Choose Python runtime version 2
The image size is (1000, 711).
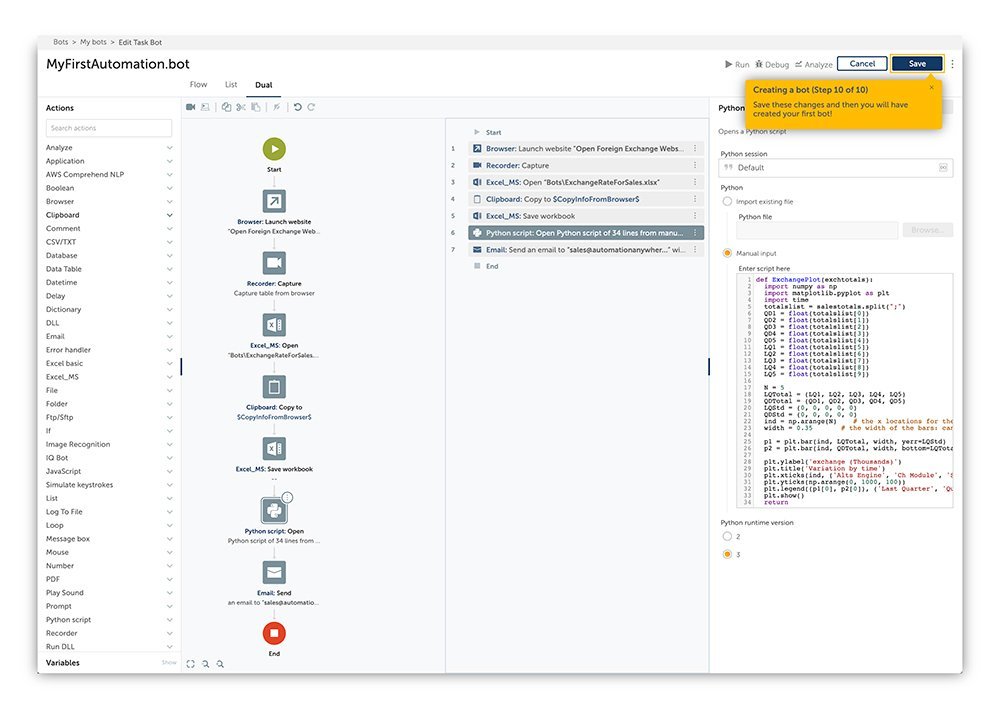(x=727, y=536)
